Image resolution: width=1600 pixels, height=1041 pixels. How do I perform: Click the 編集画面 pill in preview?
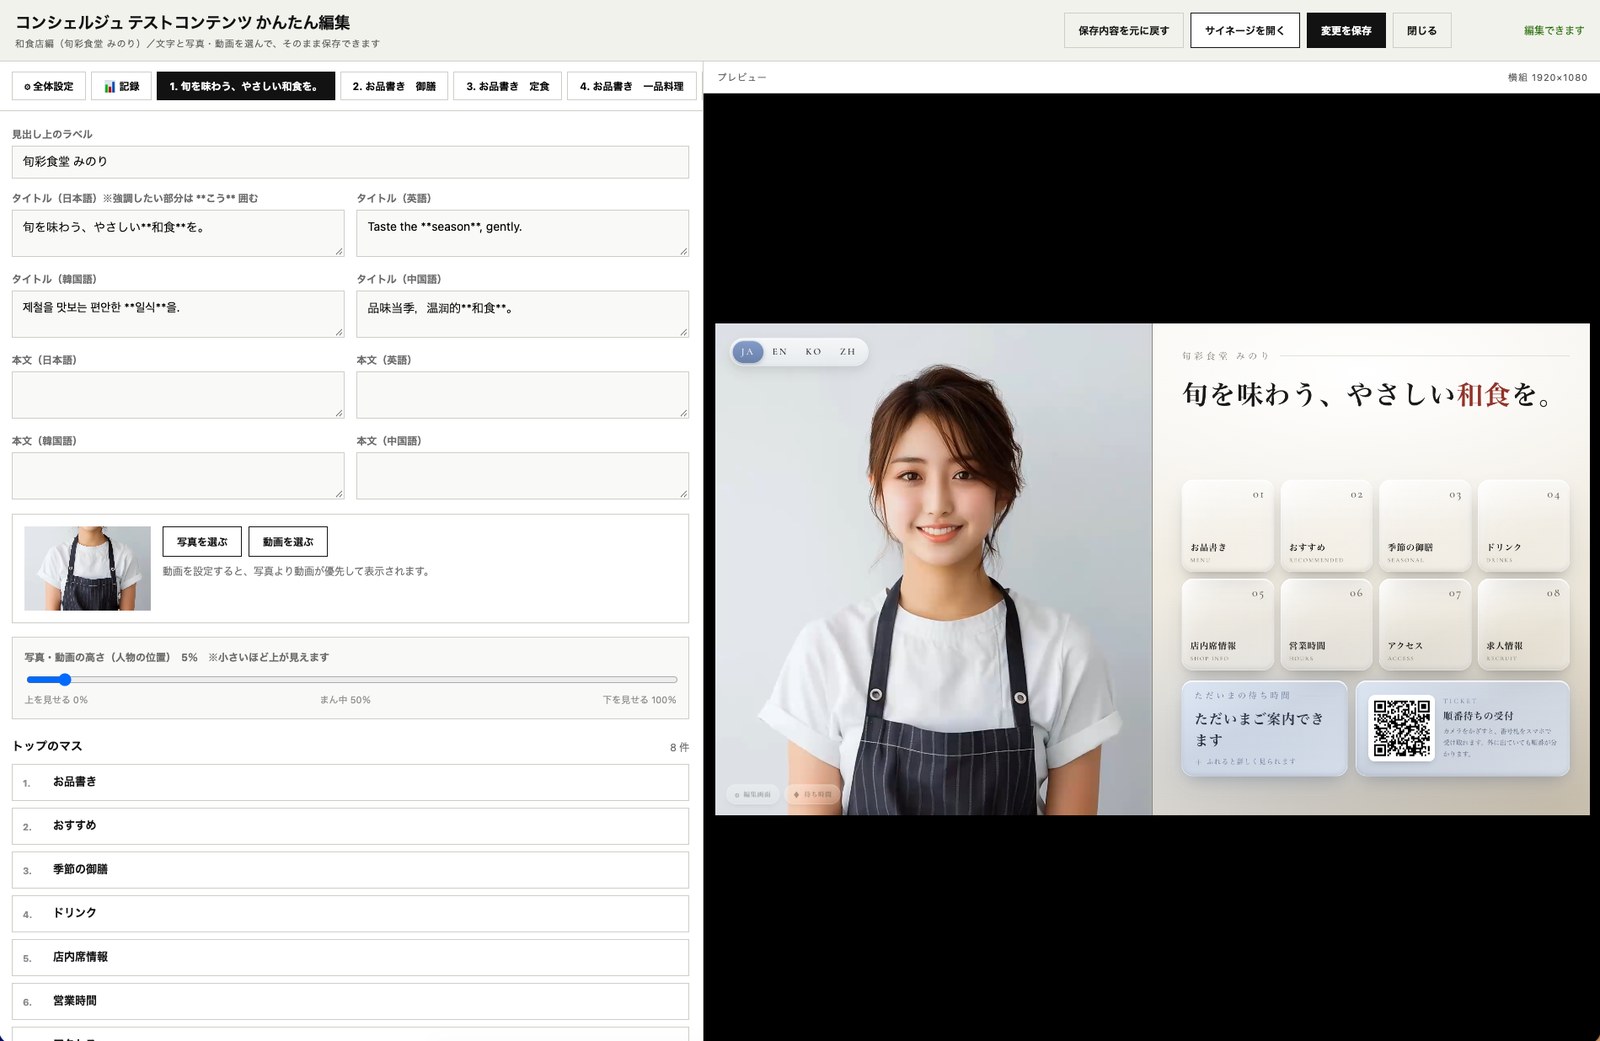coord(753,794)
